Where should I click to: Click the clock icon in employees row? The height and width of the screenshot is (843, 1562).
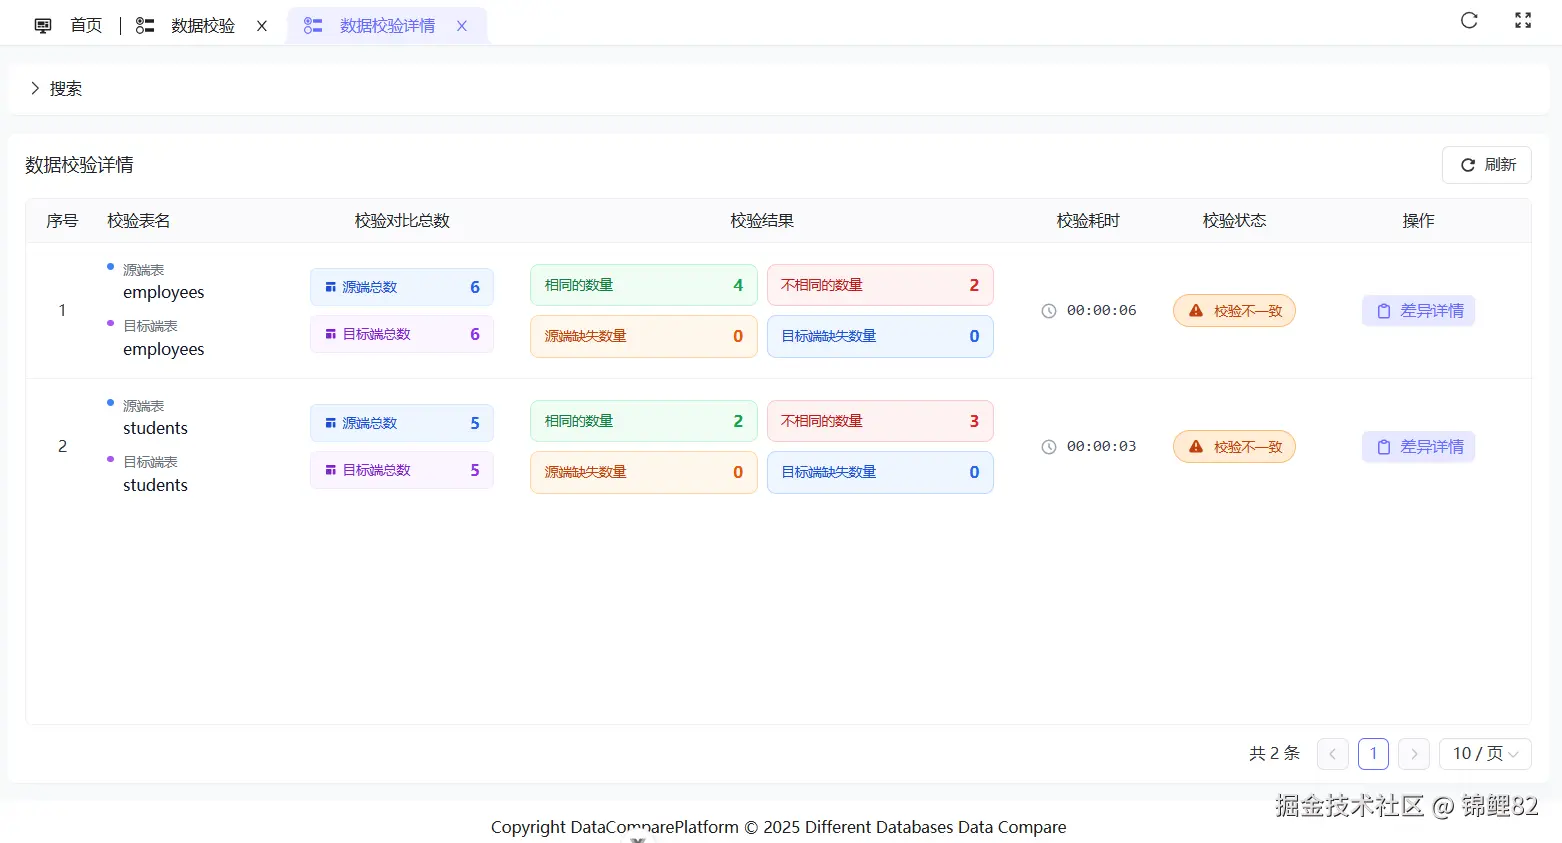point(1049,311)
